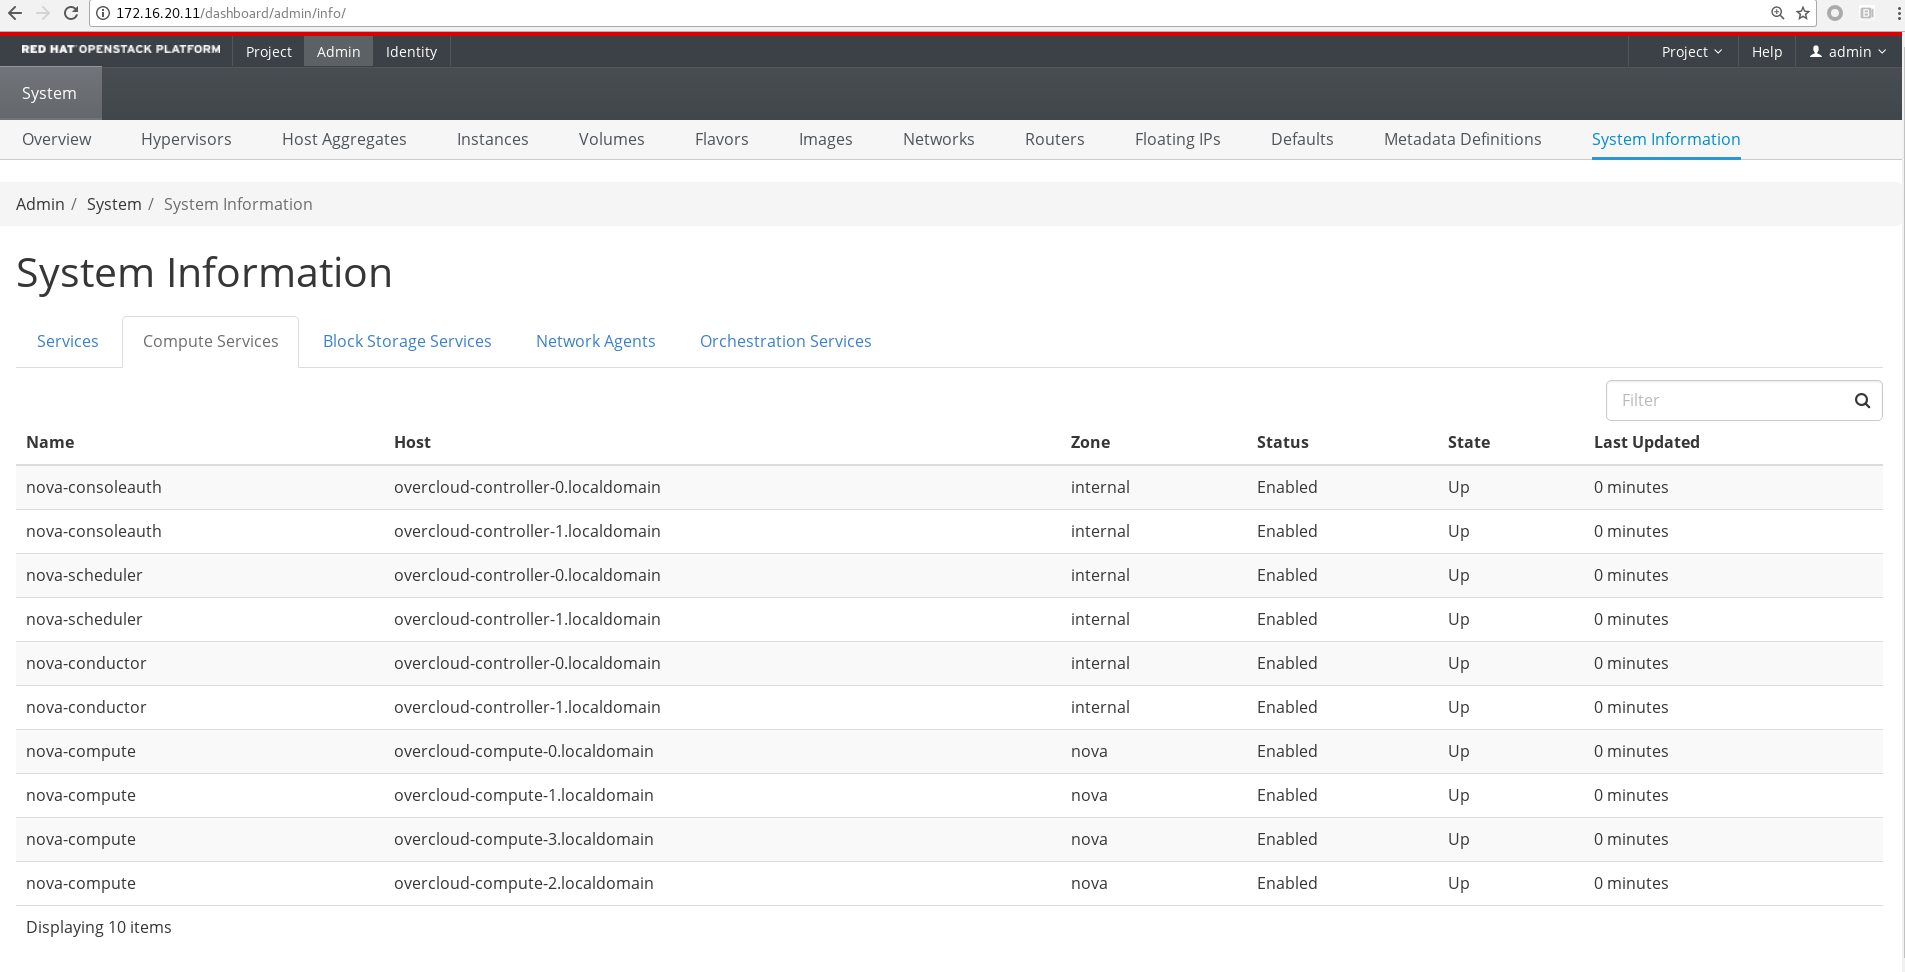Image resolution: width=1905 pixels, height=972 pixels.
Task: Click the Zone column header
Action: pyautogui.click(x=1090, y=442)
